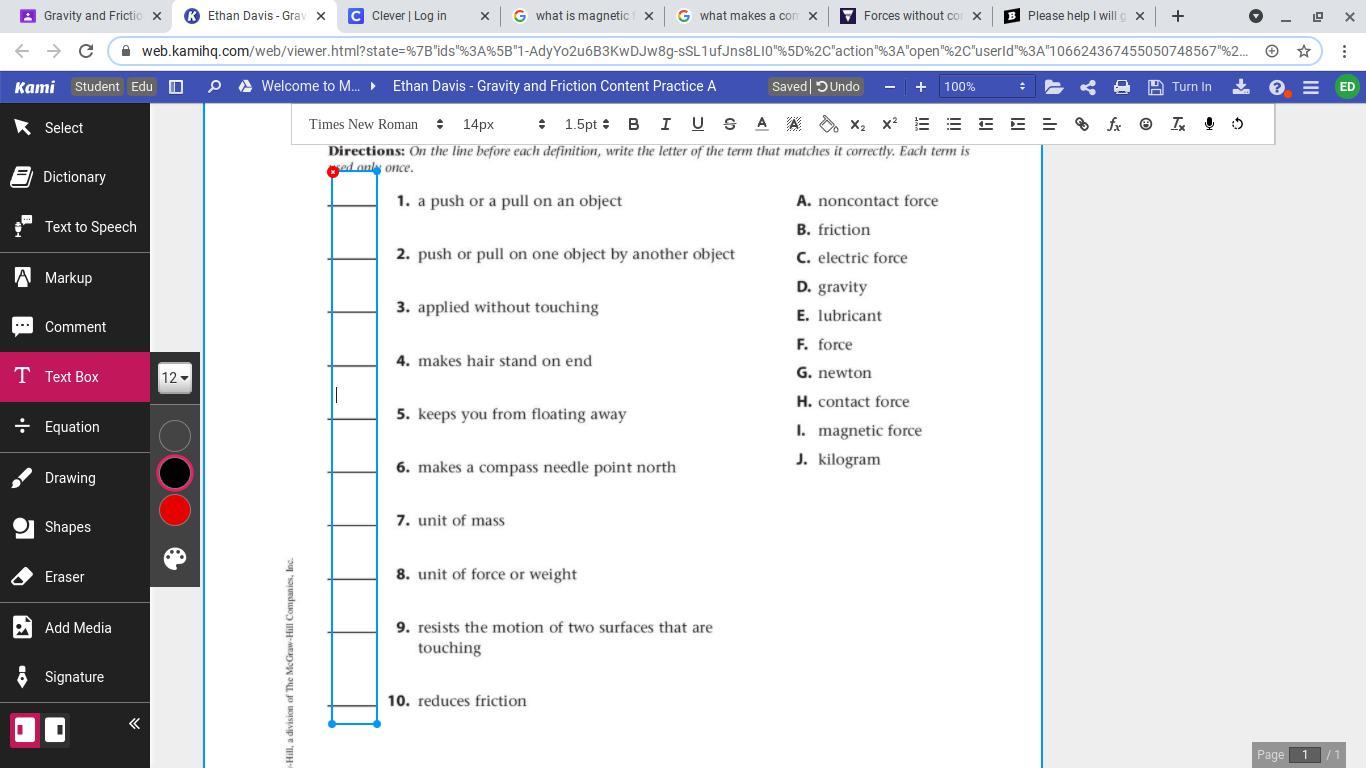Screen dimensions: 1366x768
Task: Click the Turn In button
Action: pyautogui.click(x=1180, y=87)
